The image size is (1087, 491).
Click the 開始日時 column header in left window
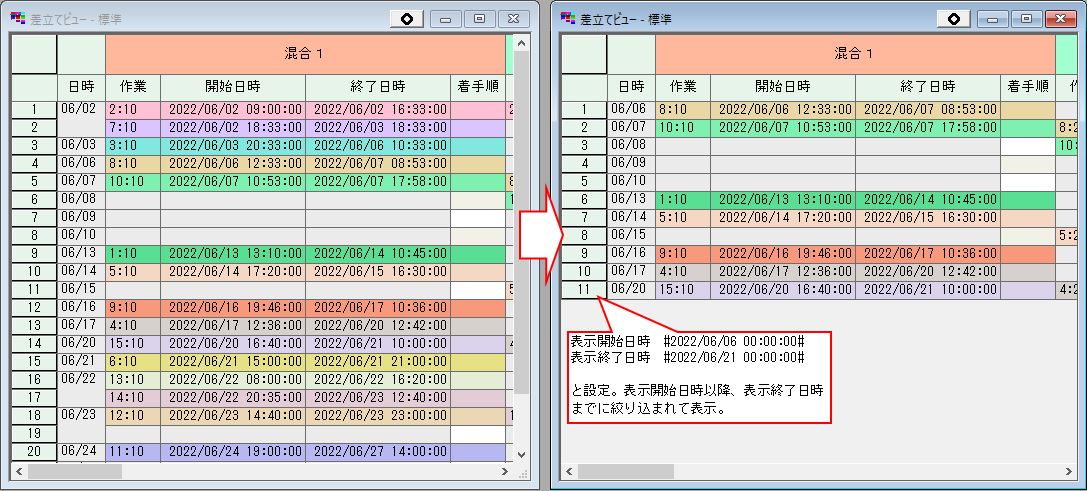(233, 87)
